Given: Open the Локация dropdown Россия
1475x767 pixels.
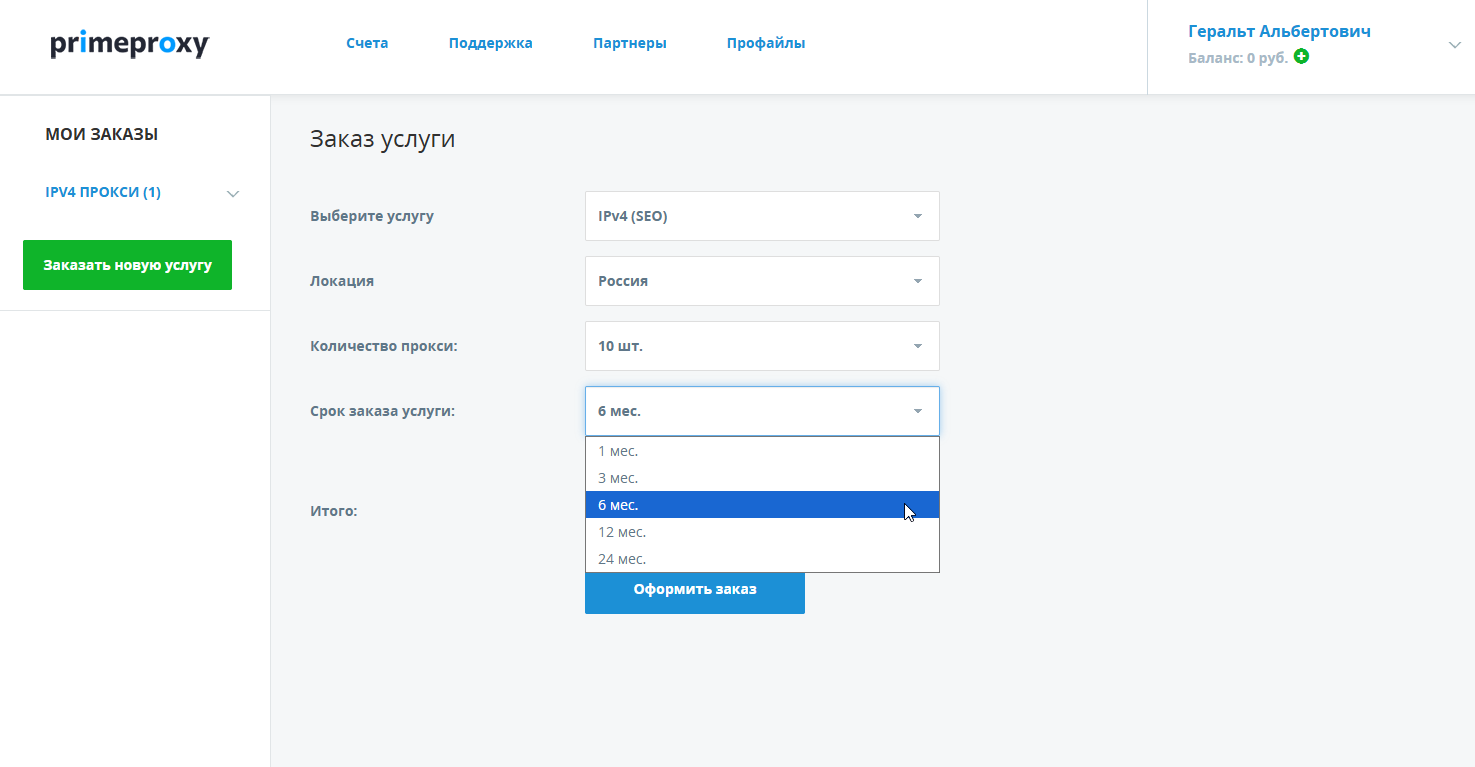Looking at the screenshot, I should 762,281.
